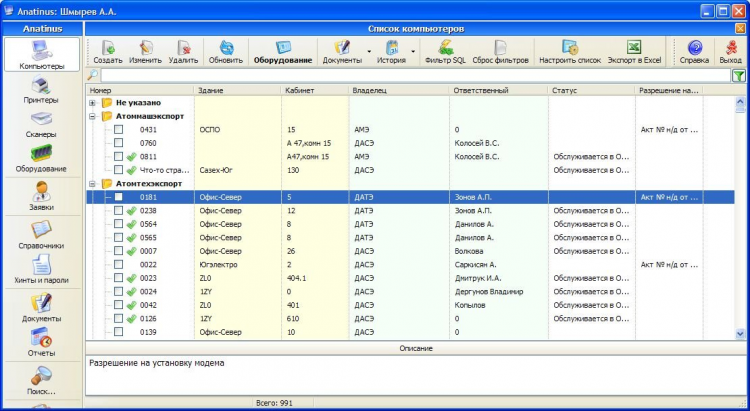Click the Удалить toolbar icon

[183, 48]
